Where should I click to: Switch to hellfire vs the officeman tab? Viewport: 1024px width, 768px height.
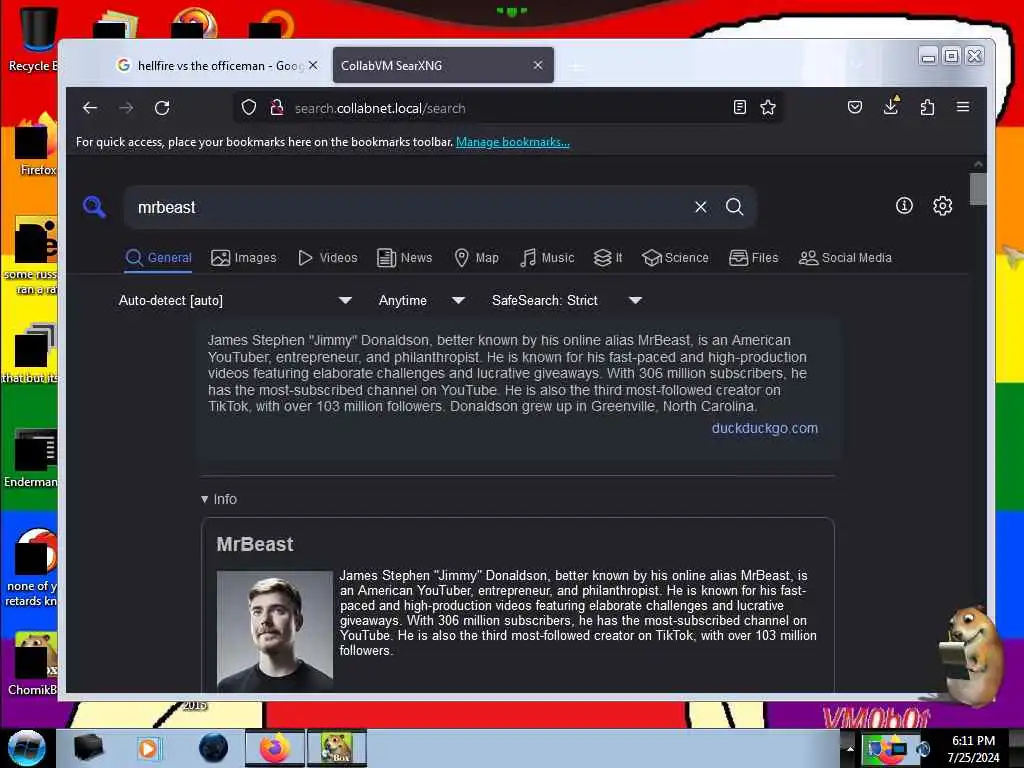217,65
